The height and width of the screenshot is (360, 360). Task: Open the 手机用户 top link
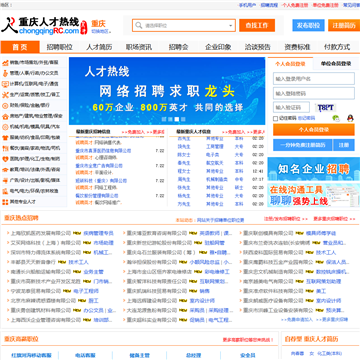click(x=247, y=5)
